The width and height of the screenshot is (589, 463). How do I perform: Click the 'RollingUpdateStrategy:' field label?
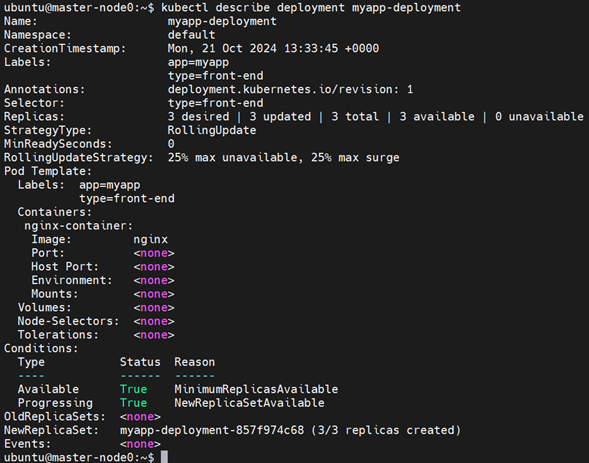(x=79, y=158)
